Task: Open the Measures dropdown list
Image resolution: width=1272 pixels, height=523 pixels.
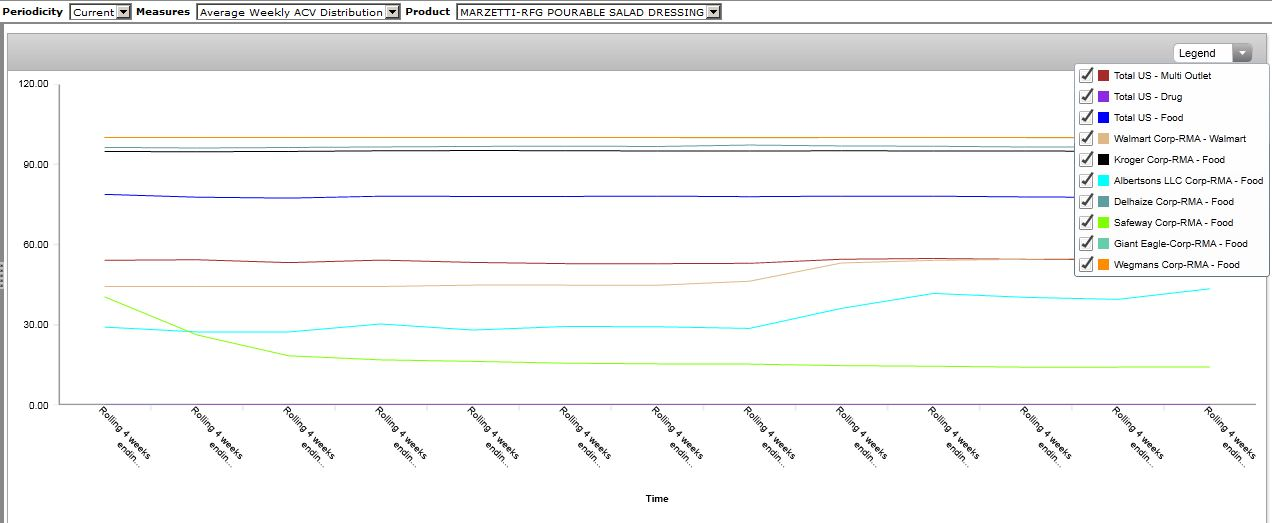Action: pyautogui.click(x=392, y=12)
